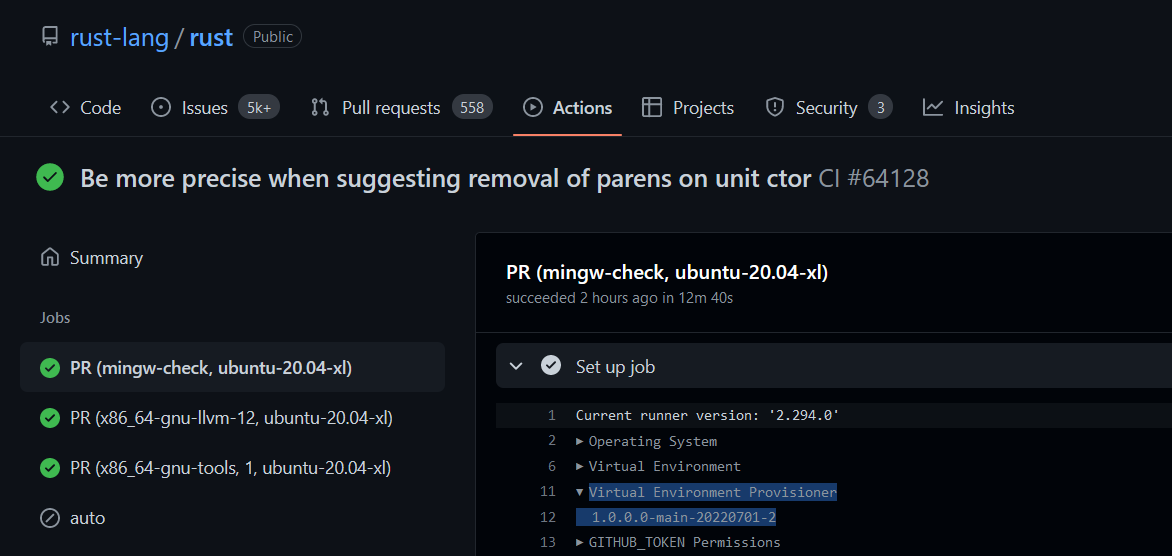The image size is (1172, 556).
Task: Click the runner version log line text
Action: point(708,416)
